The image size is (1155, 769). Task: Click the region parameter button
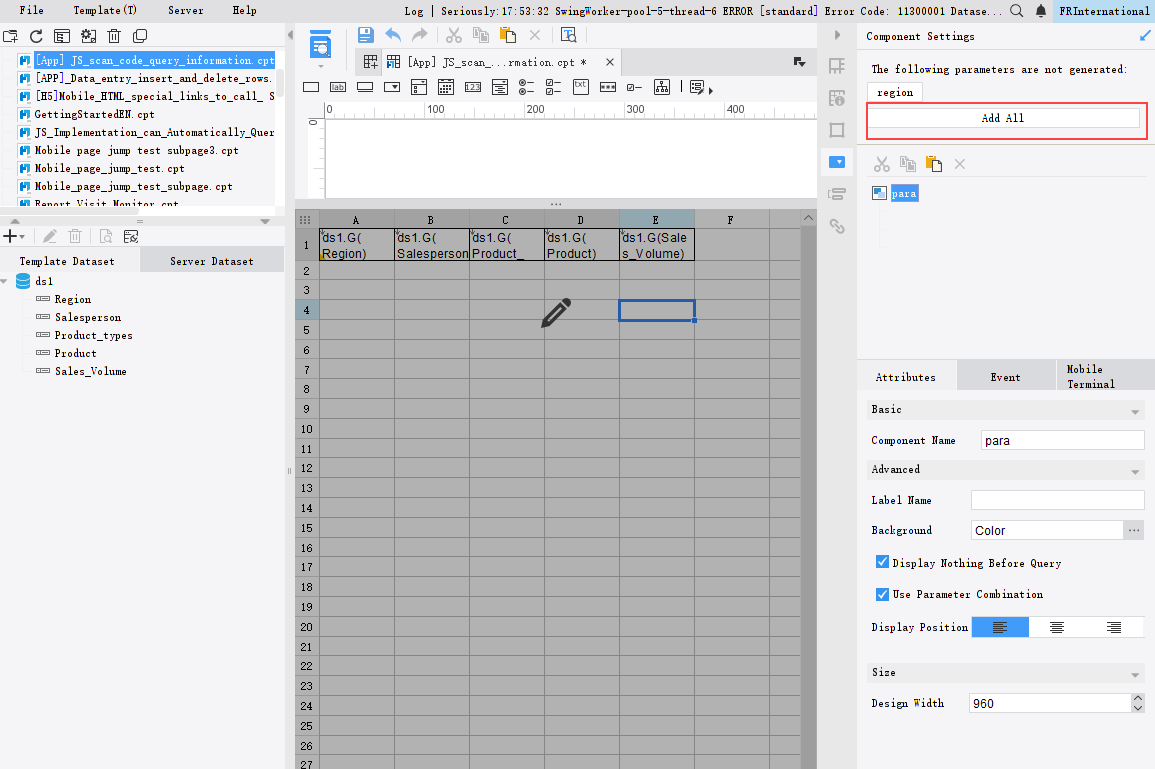[x=894, y=92]
